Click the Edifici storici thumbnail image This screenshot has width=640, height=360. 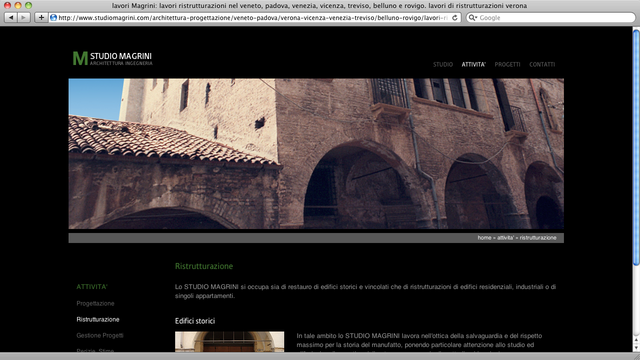[x=229, y=342]
